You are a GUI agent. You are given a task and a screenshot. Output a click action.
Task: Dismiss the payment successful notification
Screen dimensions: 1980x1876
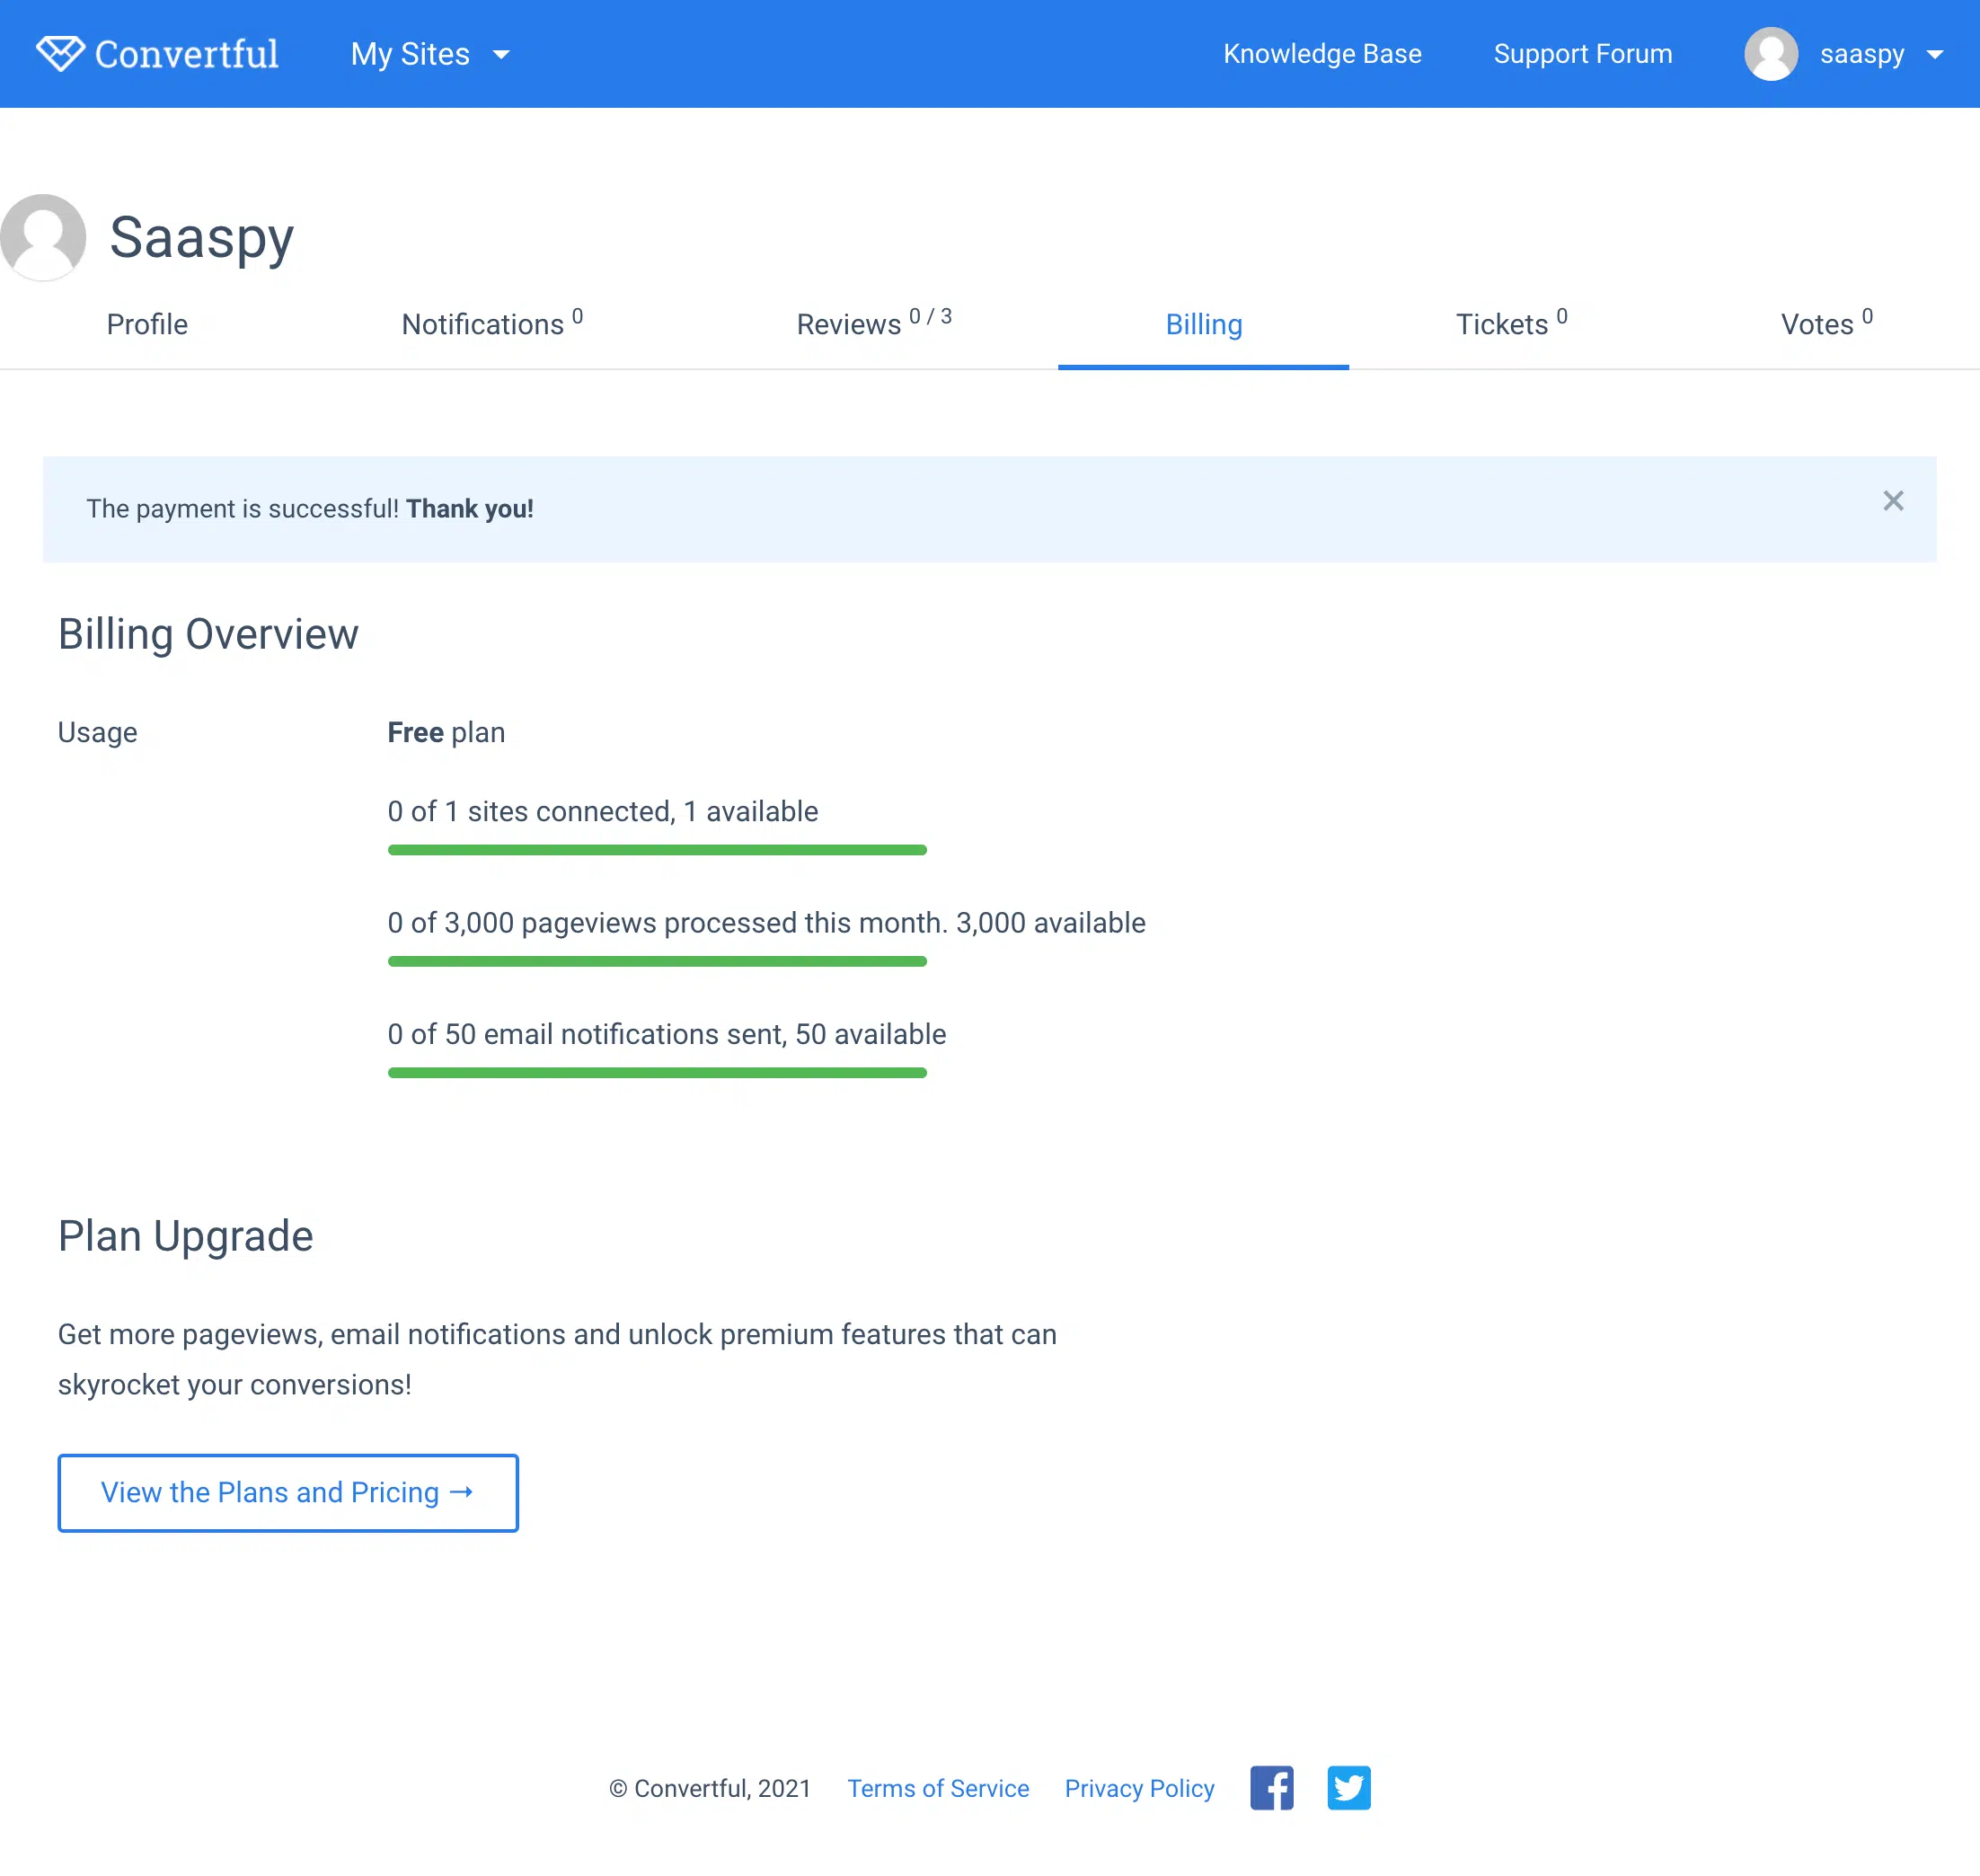(x=1893, y=501)
